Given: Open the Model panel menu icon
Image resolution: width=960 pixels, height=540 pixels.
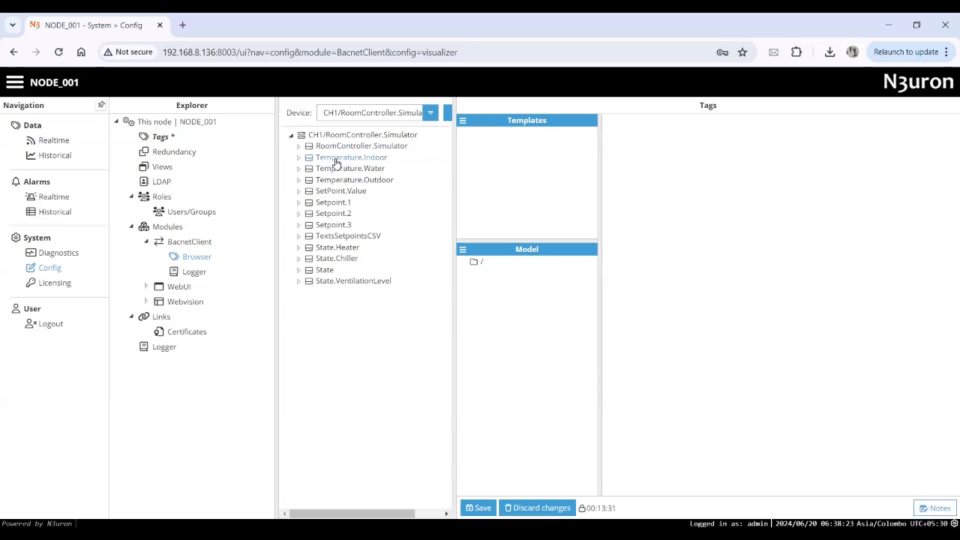Looking at the screenshot, I should click(463, 249).
